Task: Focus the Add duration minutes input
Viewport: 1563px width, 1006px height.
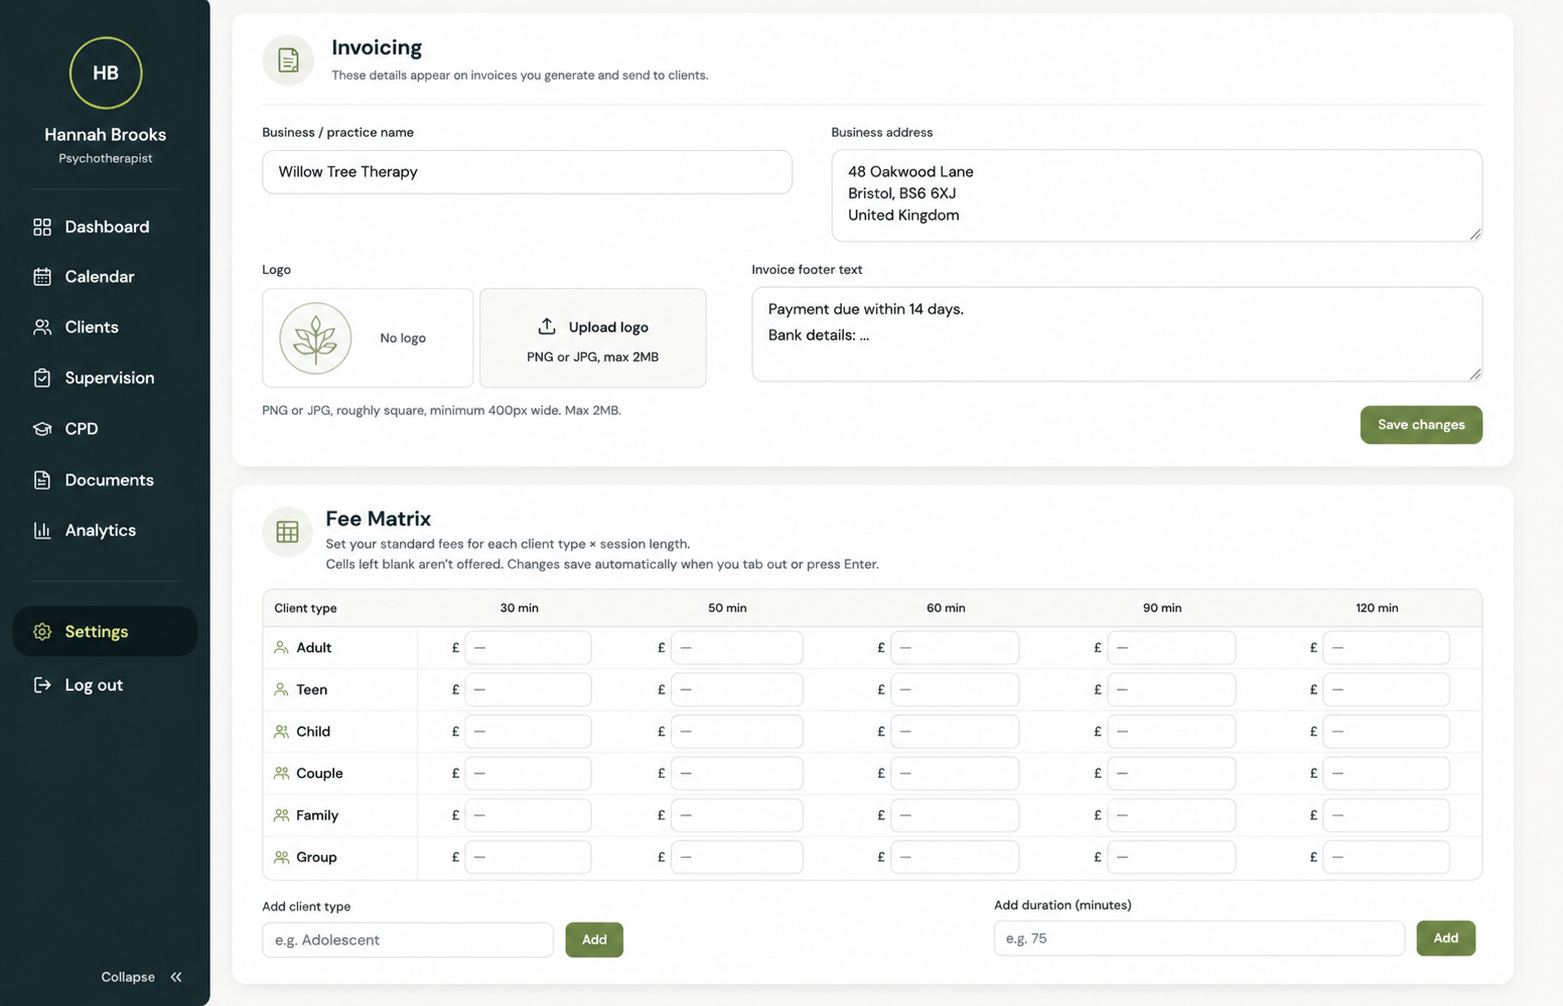Action: click(x=1199, y=938)
